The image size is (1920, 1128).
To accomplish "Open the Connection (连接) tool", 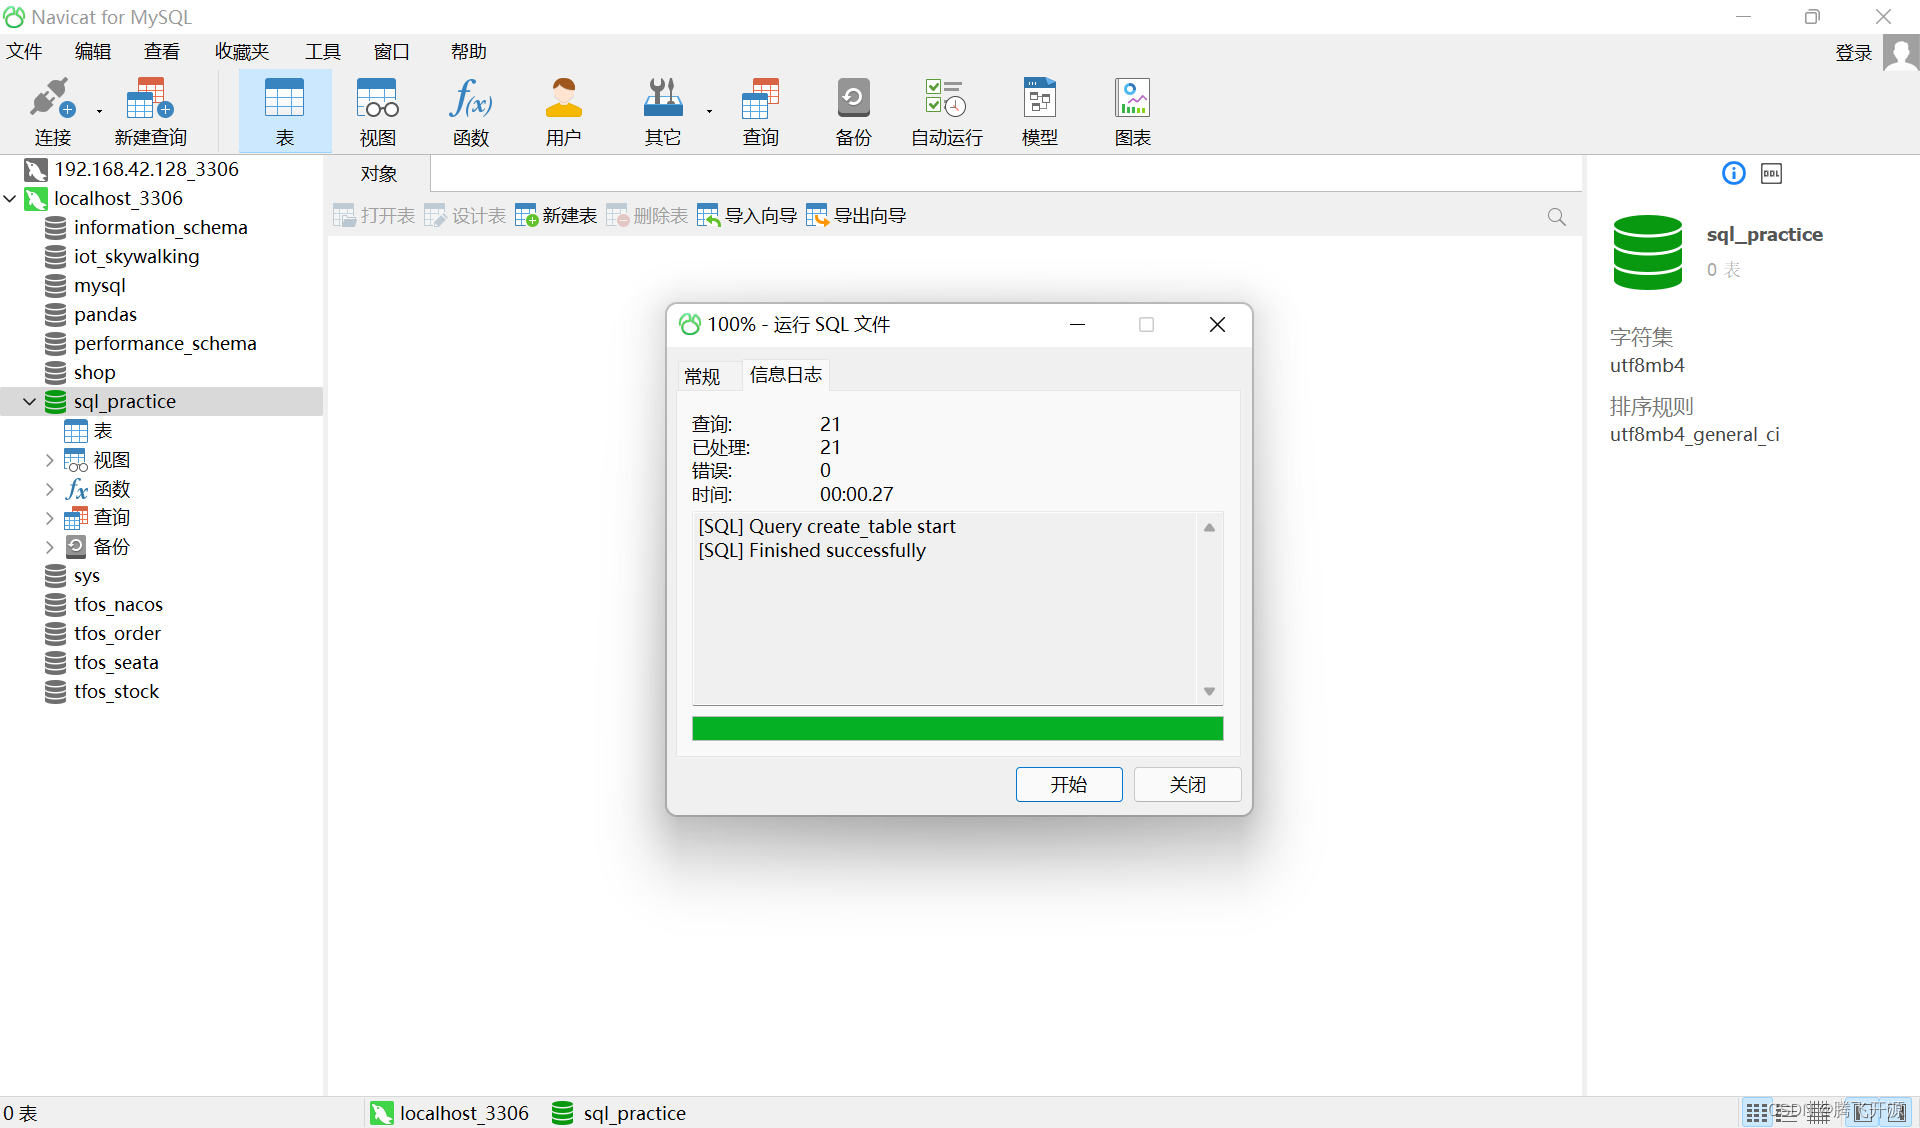I will coord(52,111).
